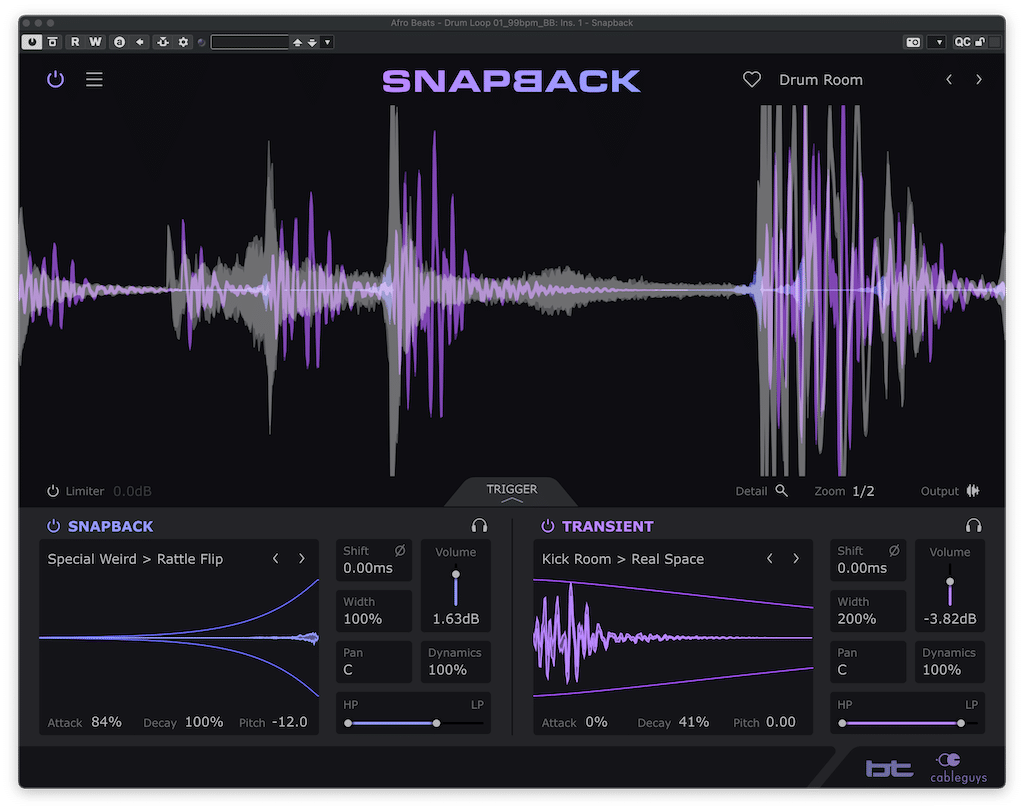Toggle the Snapback layer power
The image size is (1024, 810).
(x=54, y=526)
